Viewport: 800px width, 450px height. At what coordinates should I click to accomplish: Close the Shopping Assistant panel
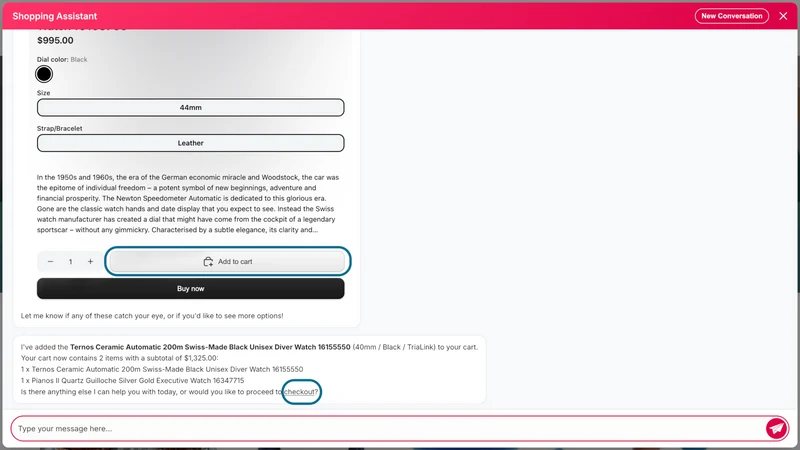pyautogui.click(x=783, y=16)
